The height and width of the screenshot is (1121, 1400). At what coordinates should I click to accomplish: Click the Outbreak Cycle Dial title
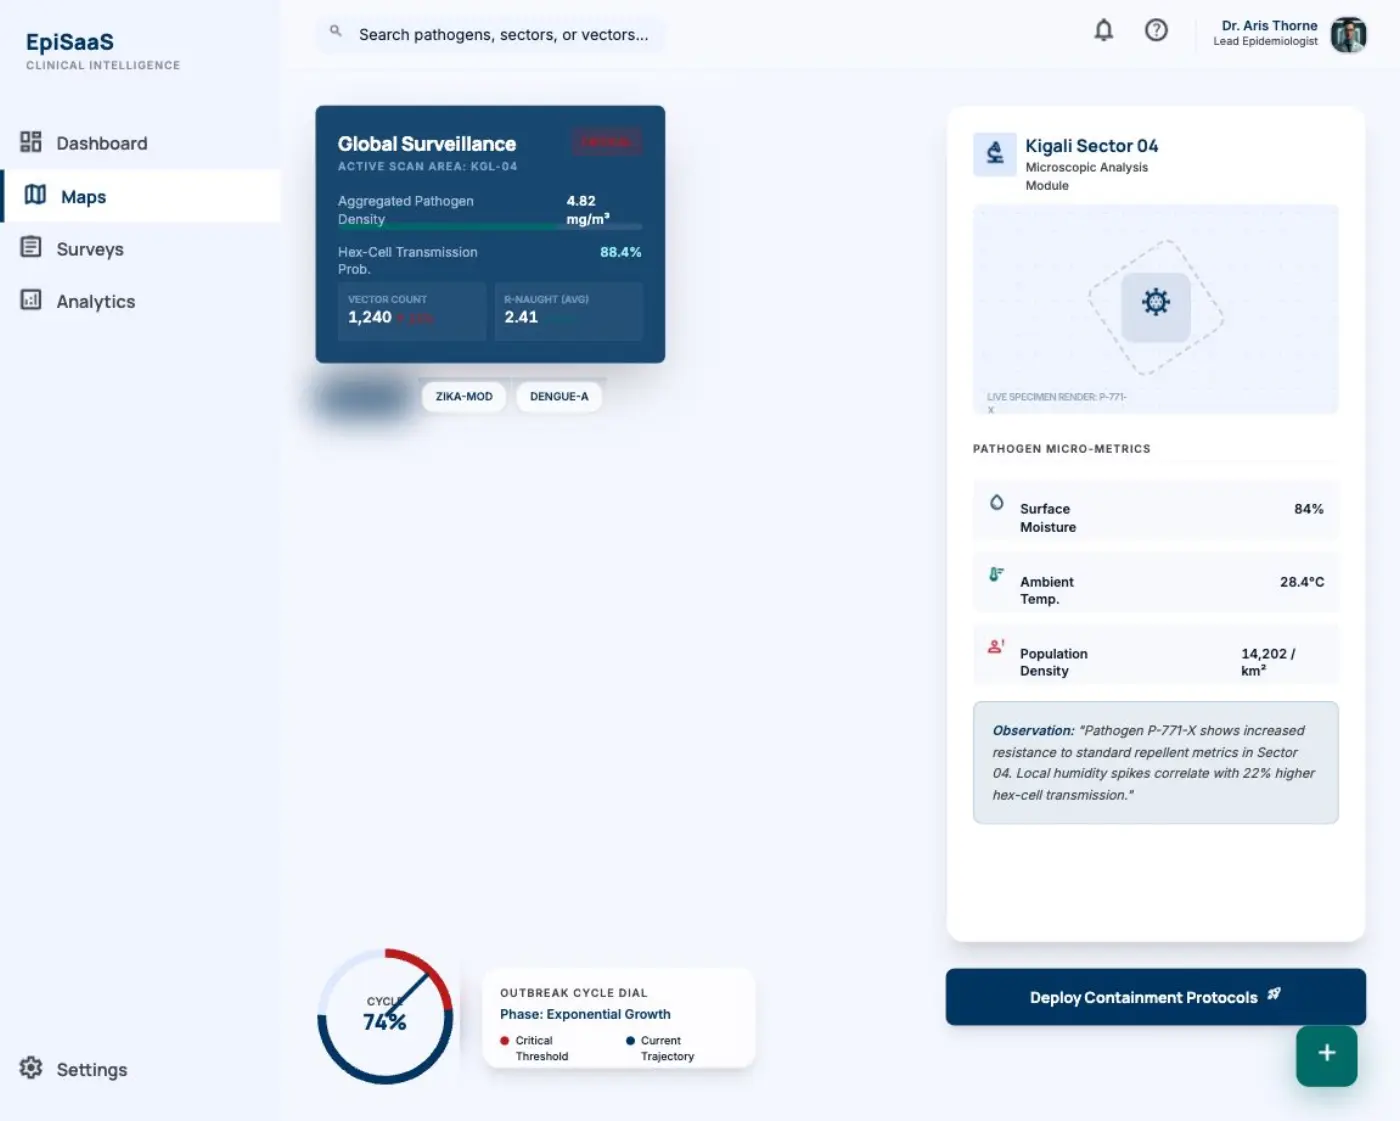coord(573,993)
